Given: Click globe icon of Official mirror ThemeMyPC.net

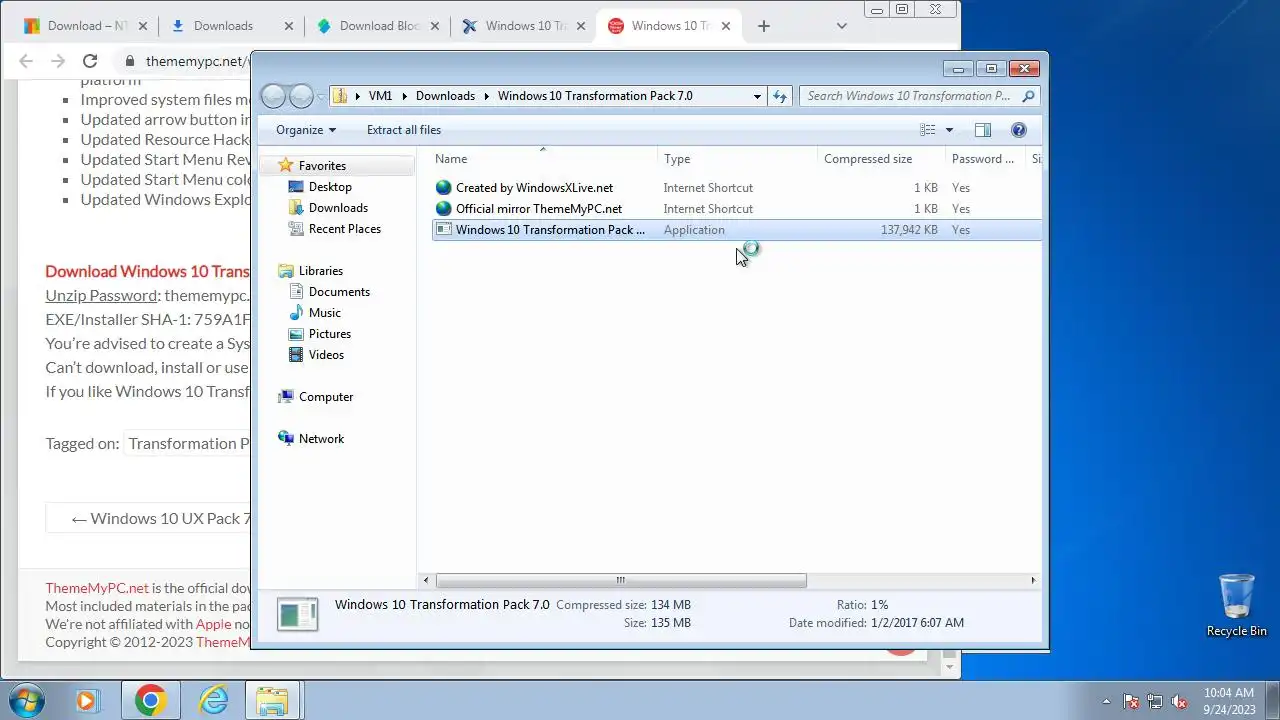Looking at the screenshot, I should tap(444, 209).
